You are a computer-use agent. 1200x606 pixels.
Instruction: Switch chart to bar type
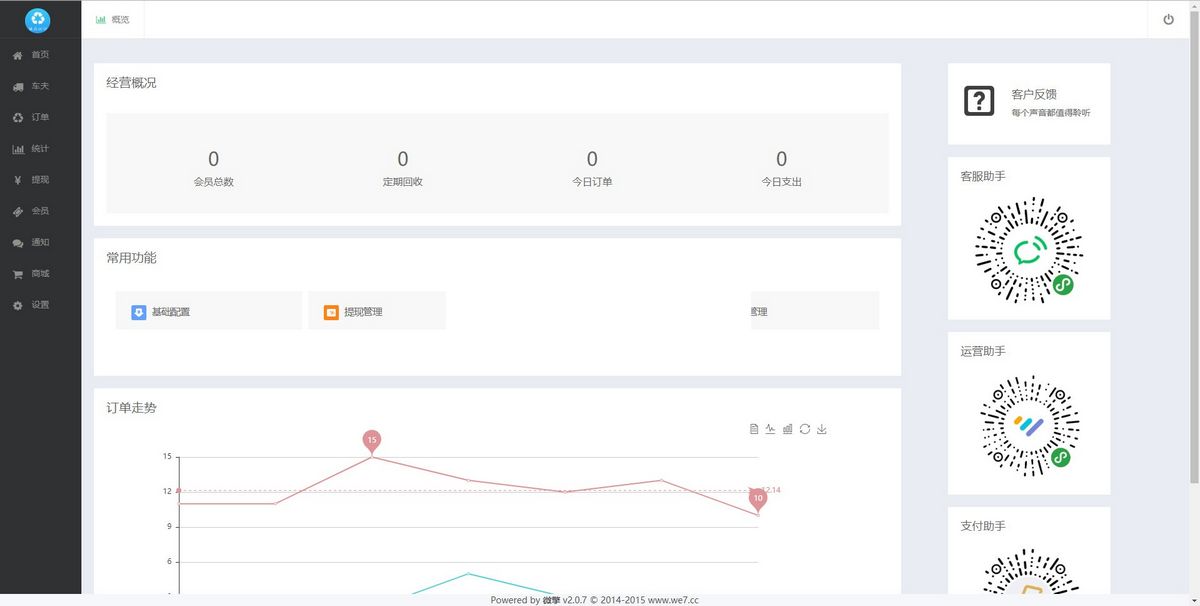click(x=788, y=429)
